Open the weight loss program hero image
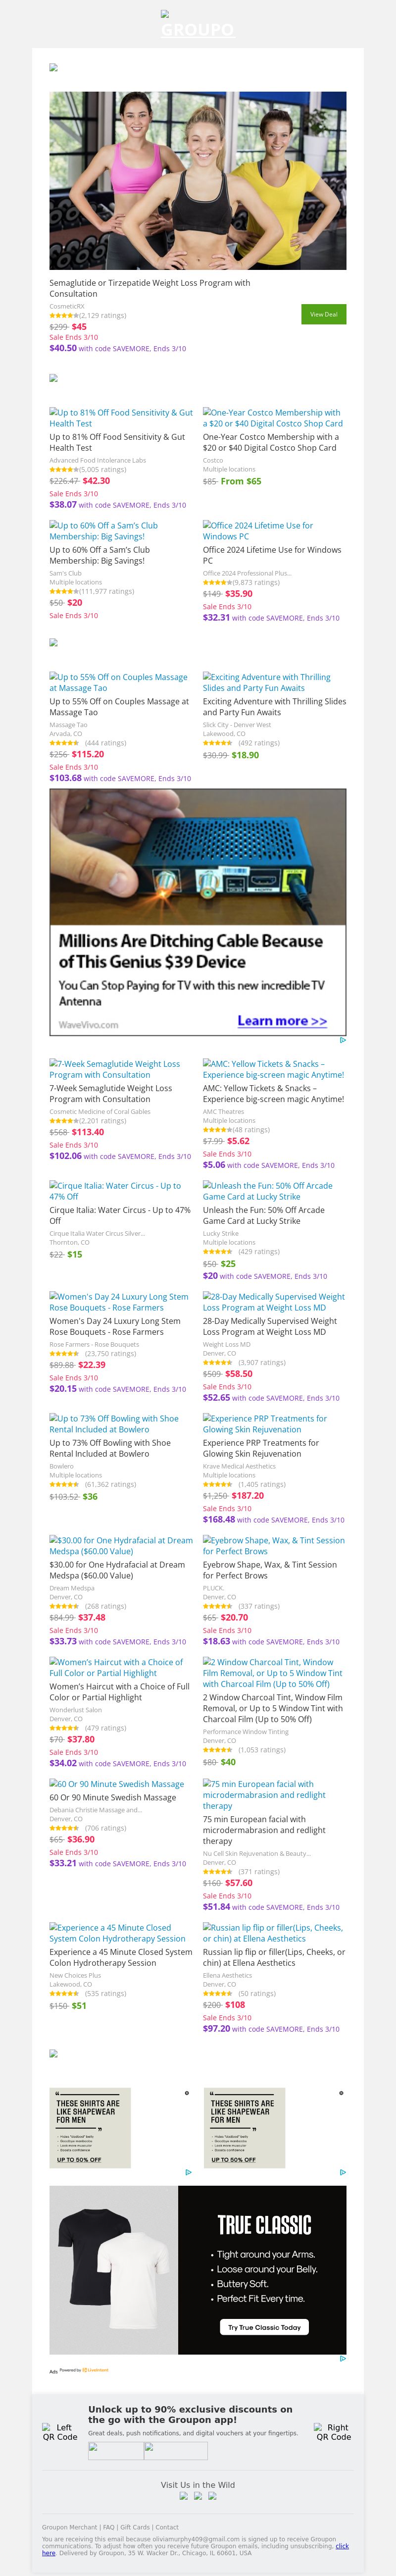The height and width of the screenshot is (2576, 396). tap(198, 181)
